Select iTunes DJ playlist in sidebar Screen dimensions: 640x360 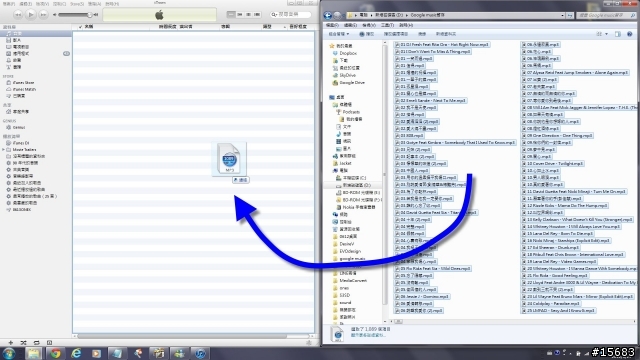(x=21, y=143)
